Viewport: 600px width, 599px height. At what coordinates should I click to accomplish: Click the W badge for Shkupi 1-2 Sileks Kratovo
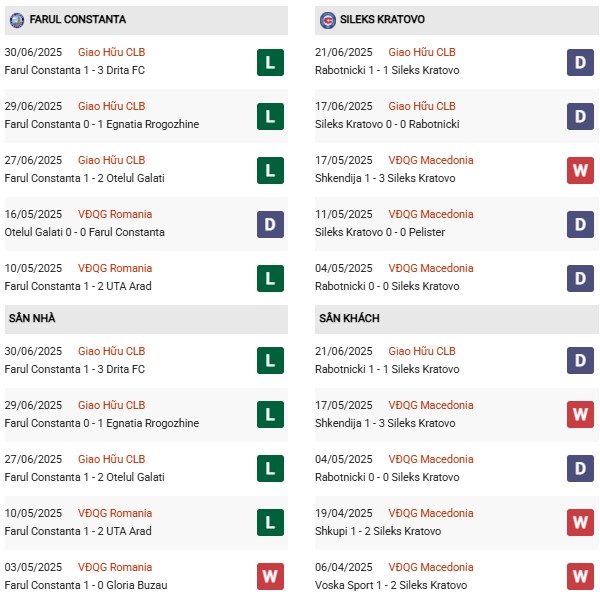tap(580, 522)
